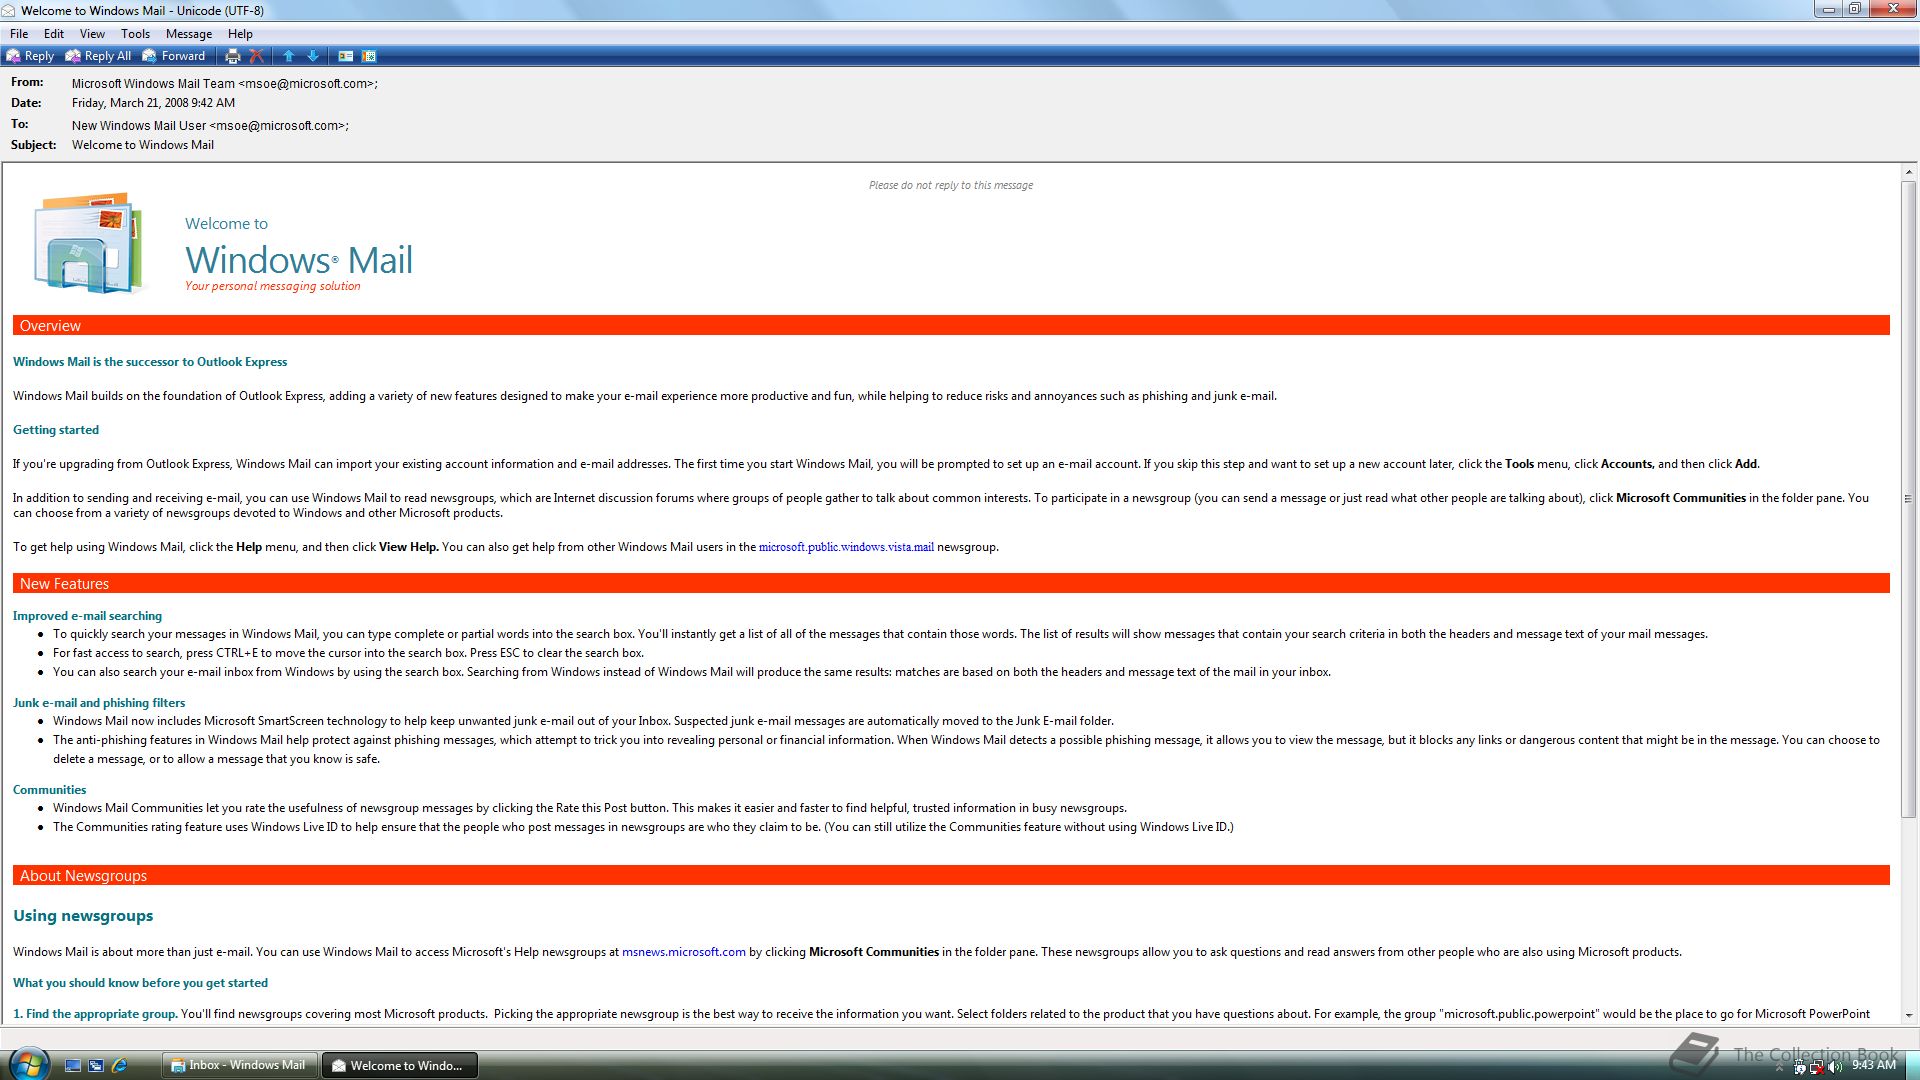
Task: Click recipient New Windows Mail User address
Action: pyautogui.click(x=210, y=126)
